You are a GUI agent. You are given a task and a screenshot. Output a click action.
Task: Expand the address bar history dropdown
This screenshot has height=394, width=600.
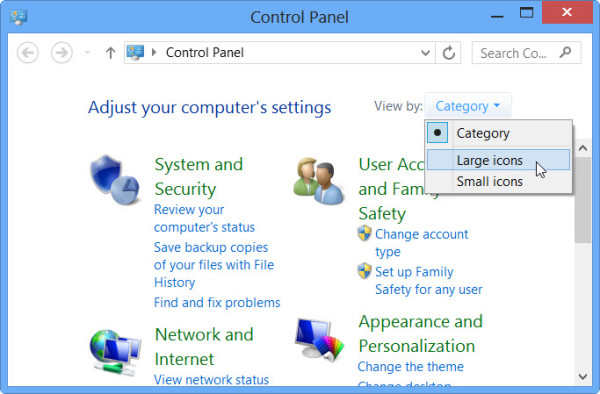pyautogui.click(x=425, y=53)
